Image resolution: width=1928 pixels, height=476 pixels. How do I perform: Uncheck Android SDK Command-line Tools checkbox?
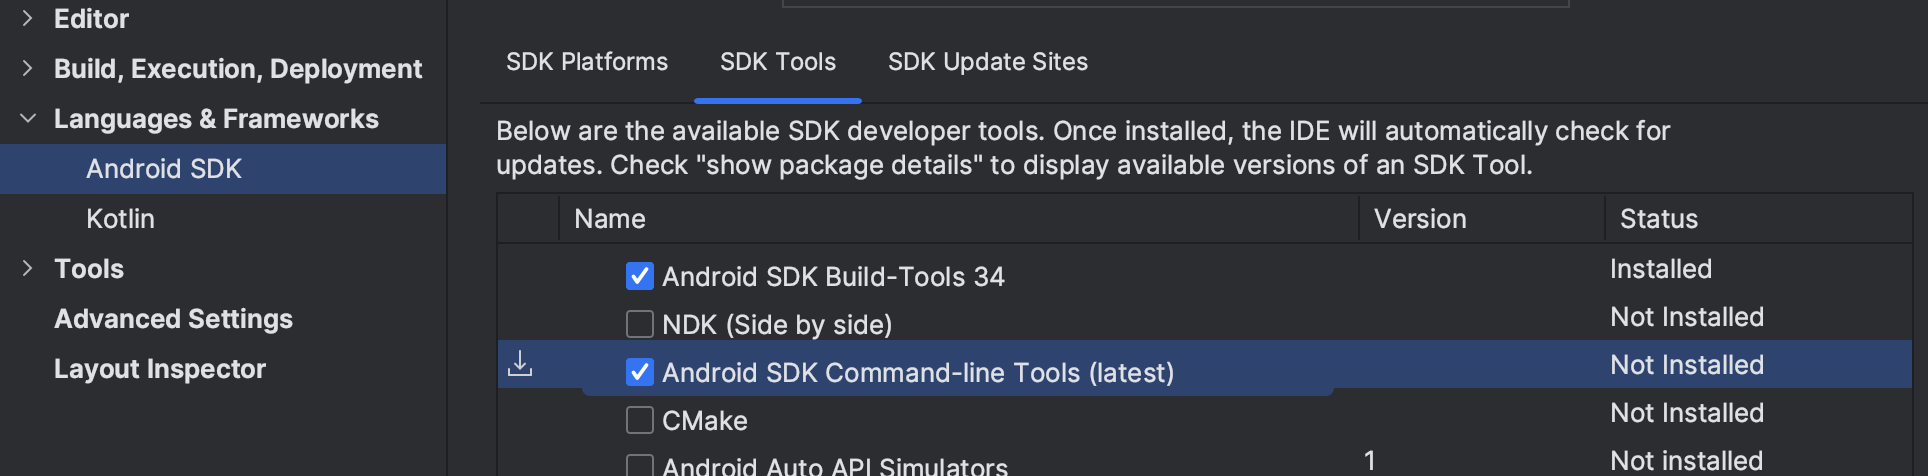point(640,372)
